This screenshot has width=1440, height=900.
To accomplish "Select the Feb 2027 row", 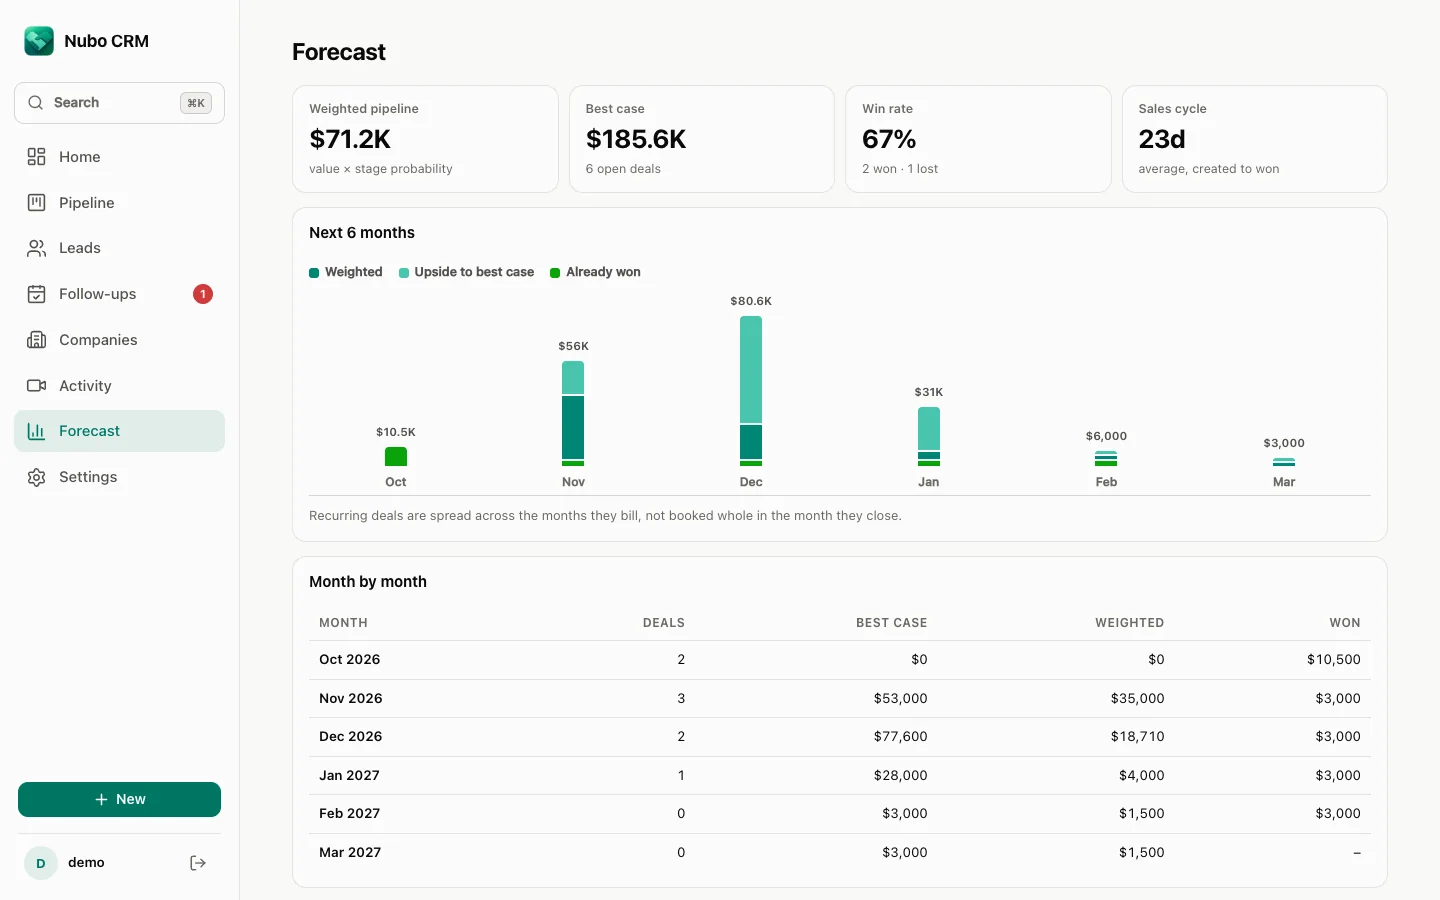I will (x=840, y=814).
